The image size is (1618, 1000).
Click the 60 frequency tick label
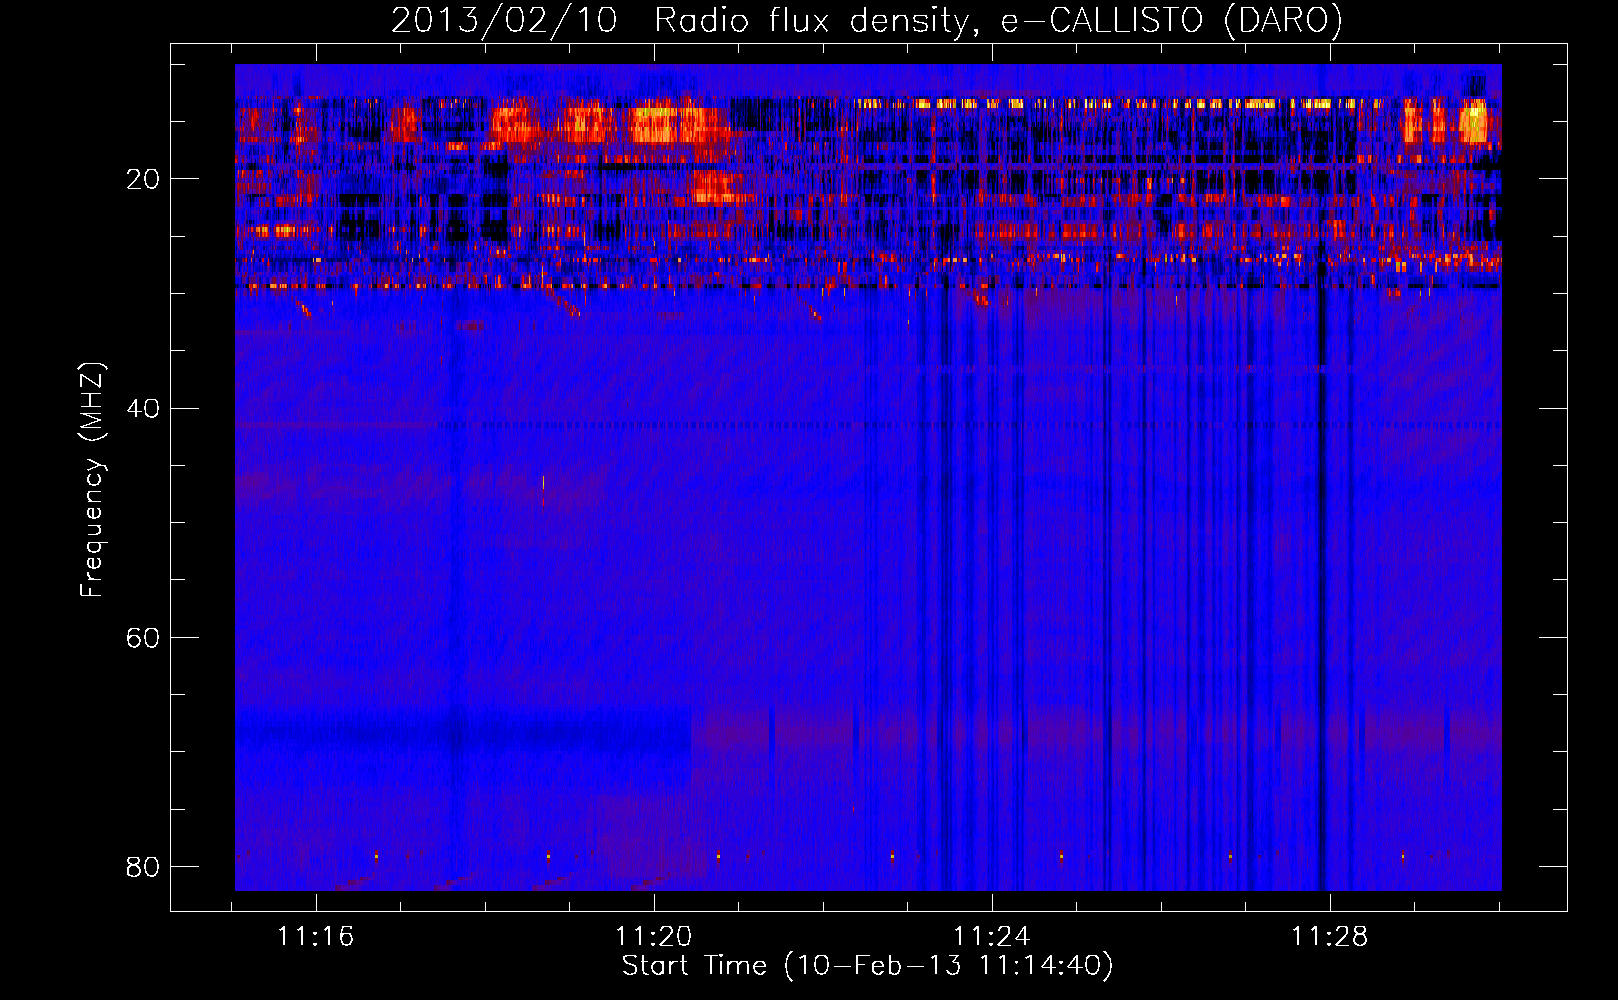coord(143,637)
